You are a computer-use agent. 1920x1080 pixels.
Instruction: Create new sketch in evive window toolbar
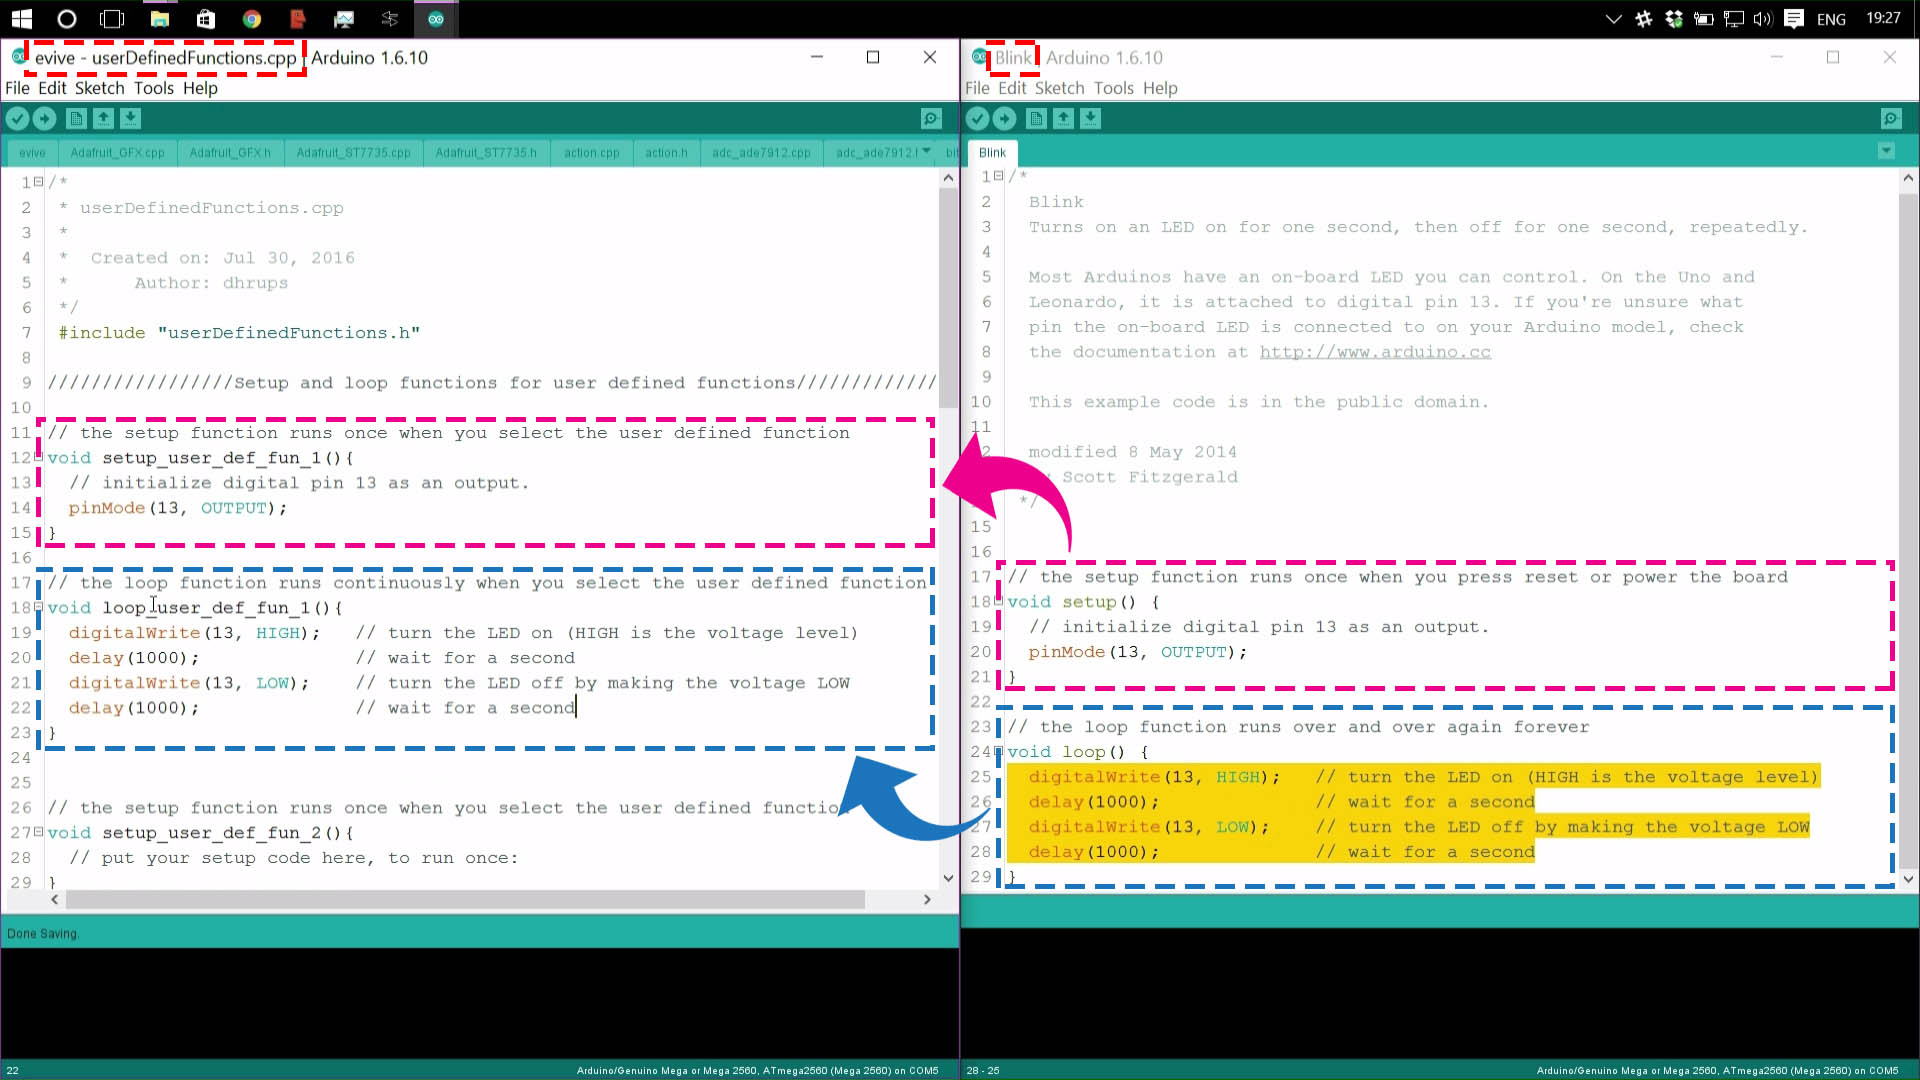[x=76, y=119]
